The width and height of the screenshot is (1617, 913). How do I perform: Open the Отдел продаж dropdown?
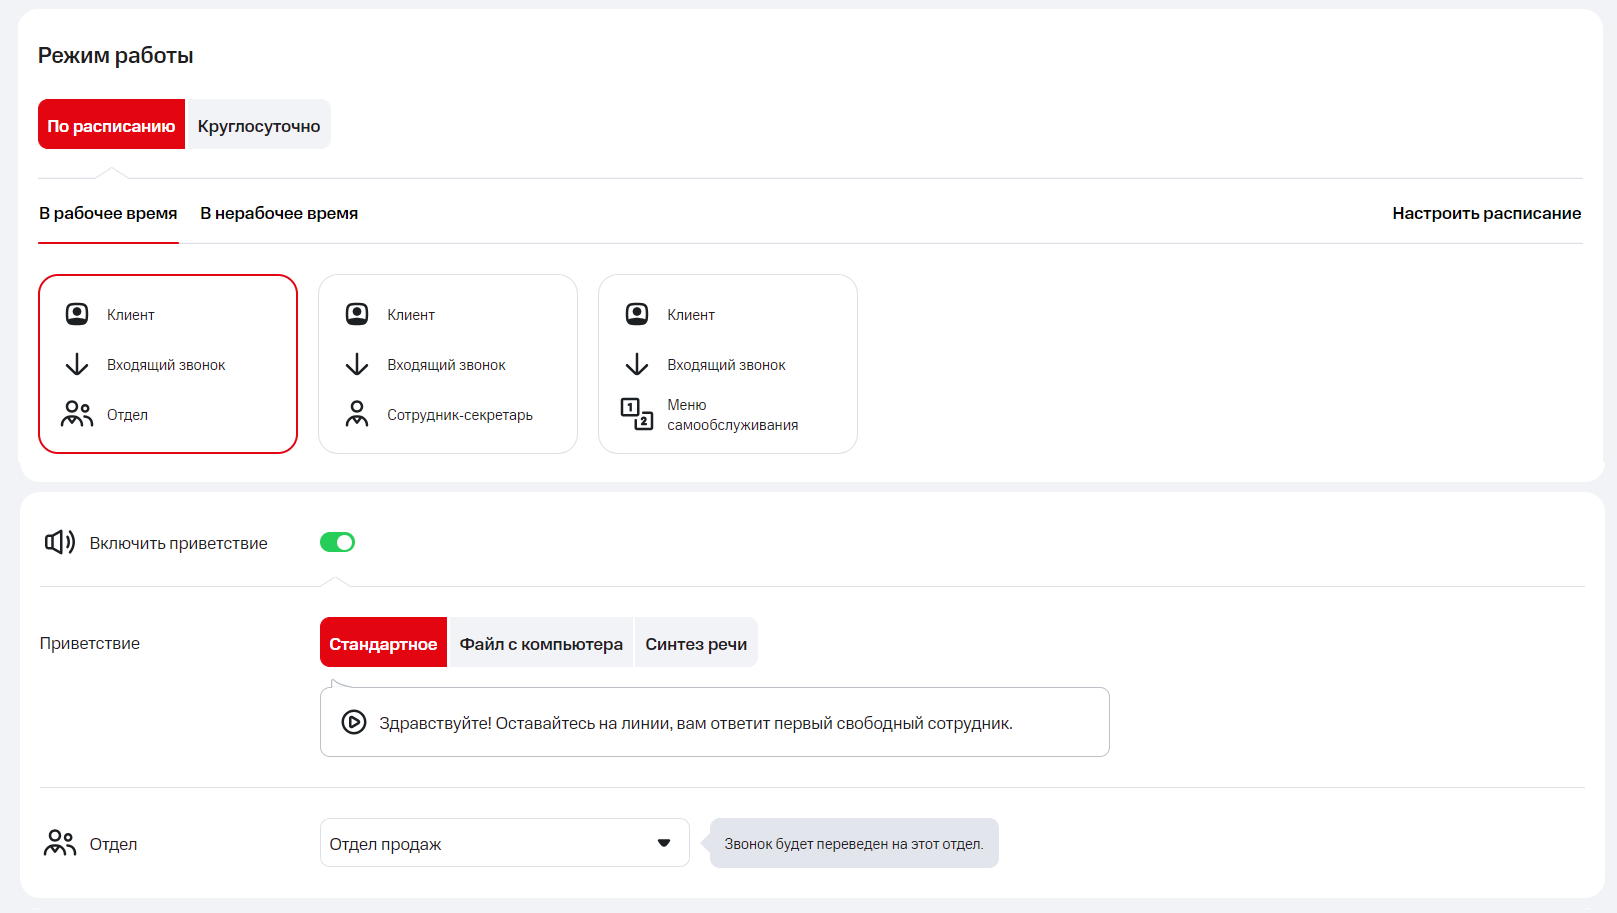490,843
